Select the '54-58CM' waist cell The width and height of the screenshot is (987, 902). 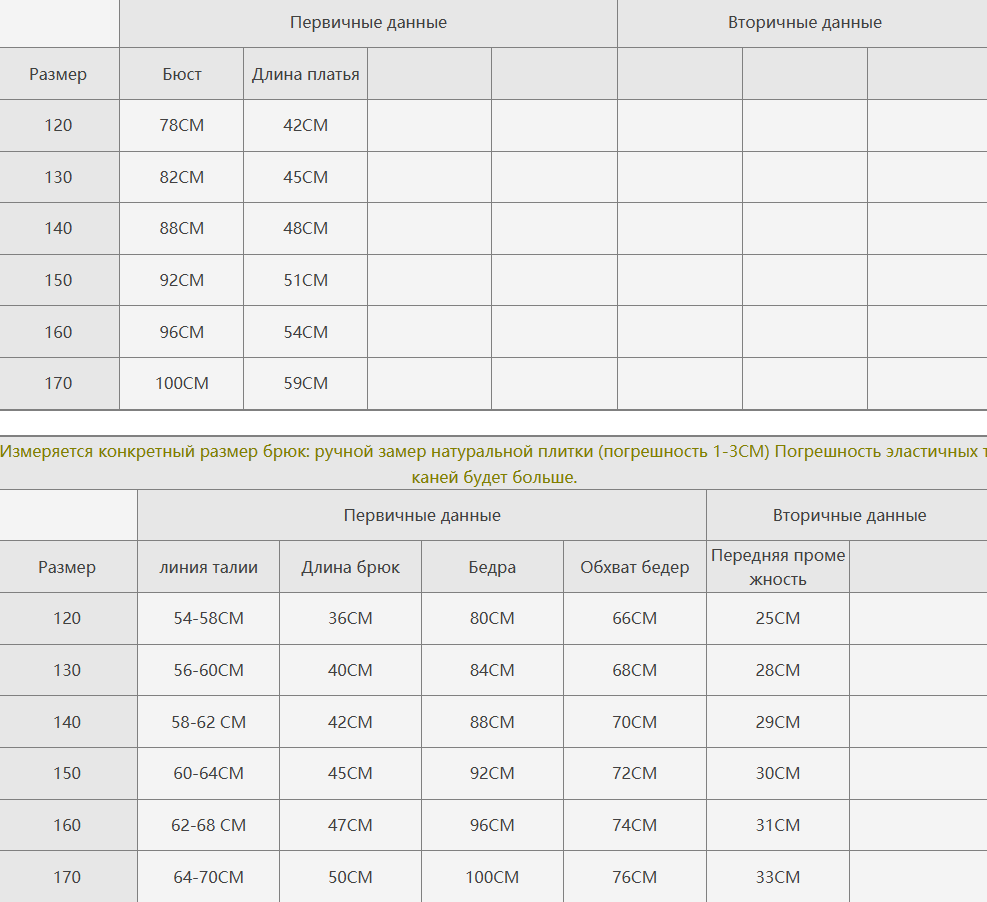click(208, 618)
